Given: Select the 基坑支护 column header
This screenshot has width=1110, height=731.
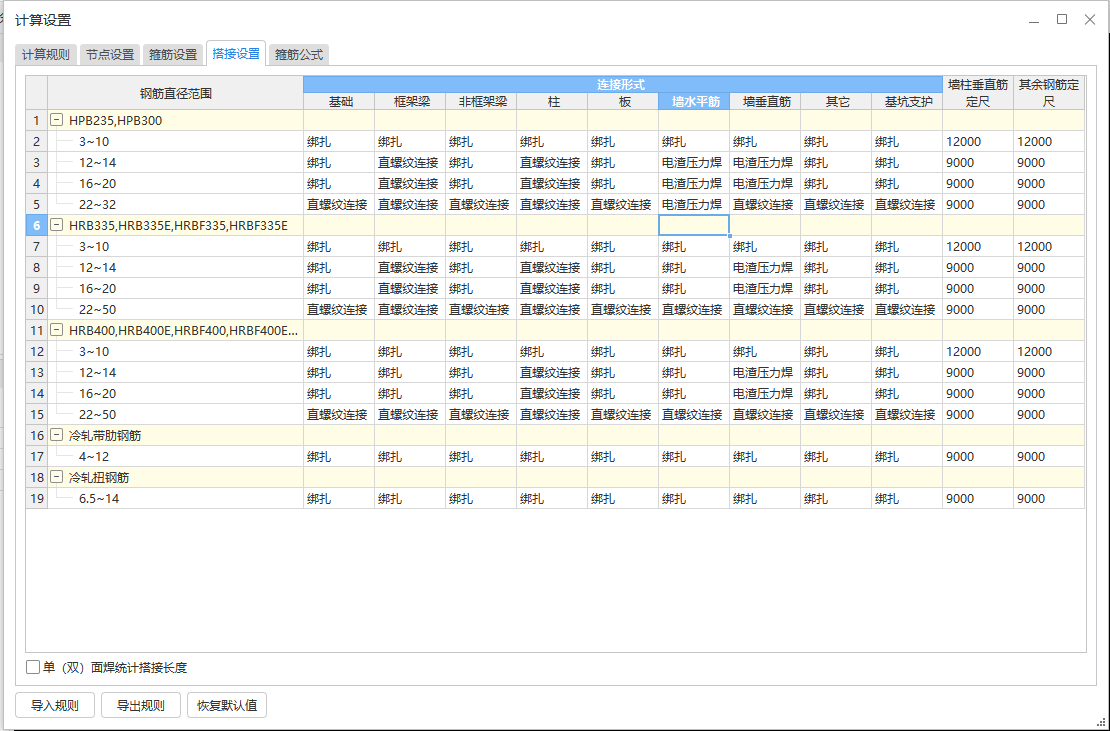Looking at the screenshot, I should pos(907,102).
